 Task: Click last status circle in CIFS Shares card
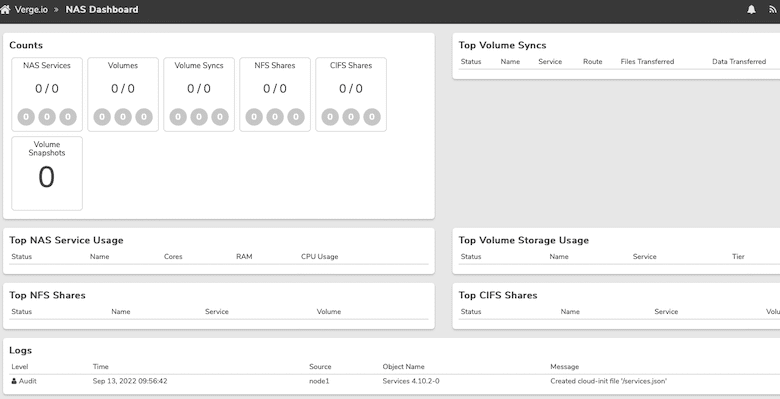click(373, 117)
